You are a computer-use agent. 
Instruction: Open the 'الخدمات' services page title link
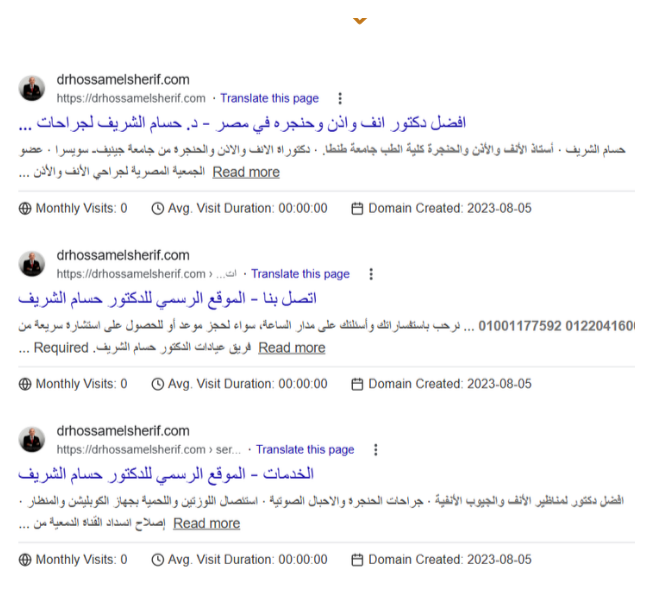click(166, 475)
